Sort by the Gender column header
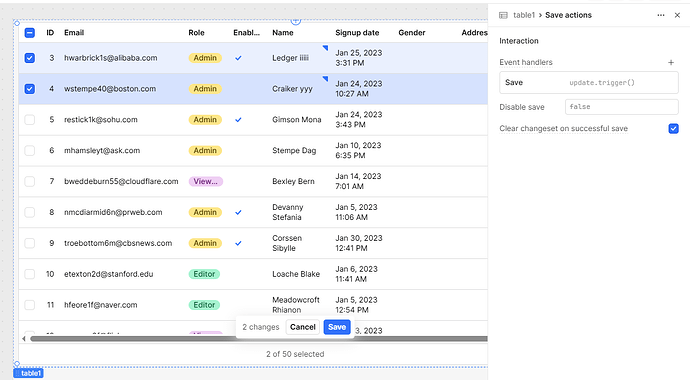Screen dimensions: 690x380 pos(412,33)
